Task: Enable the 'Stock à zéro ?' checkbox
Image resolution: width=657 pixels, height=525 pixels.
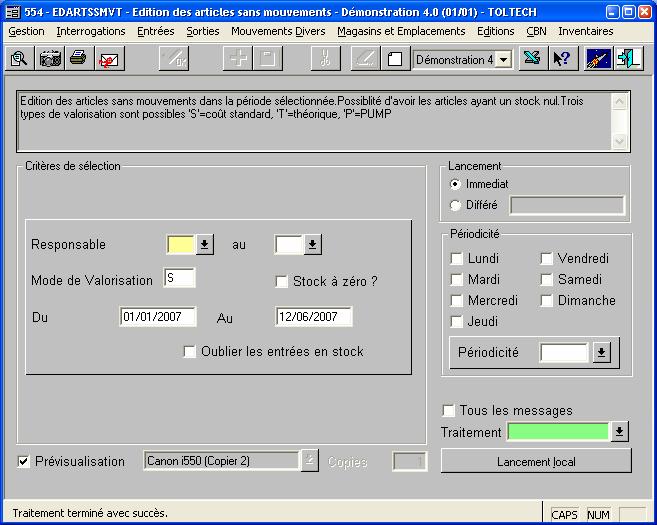Action: [x=282, y=282]
